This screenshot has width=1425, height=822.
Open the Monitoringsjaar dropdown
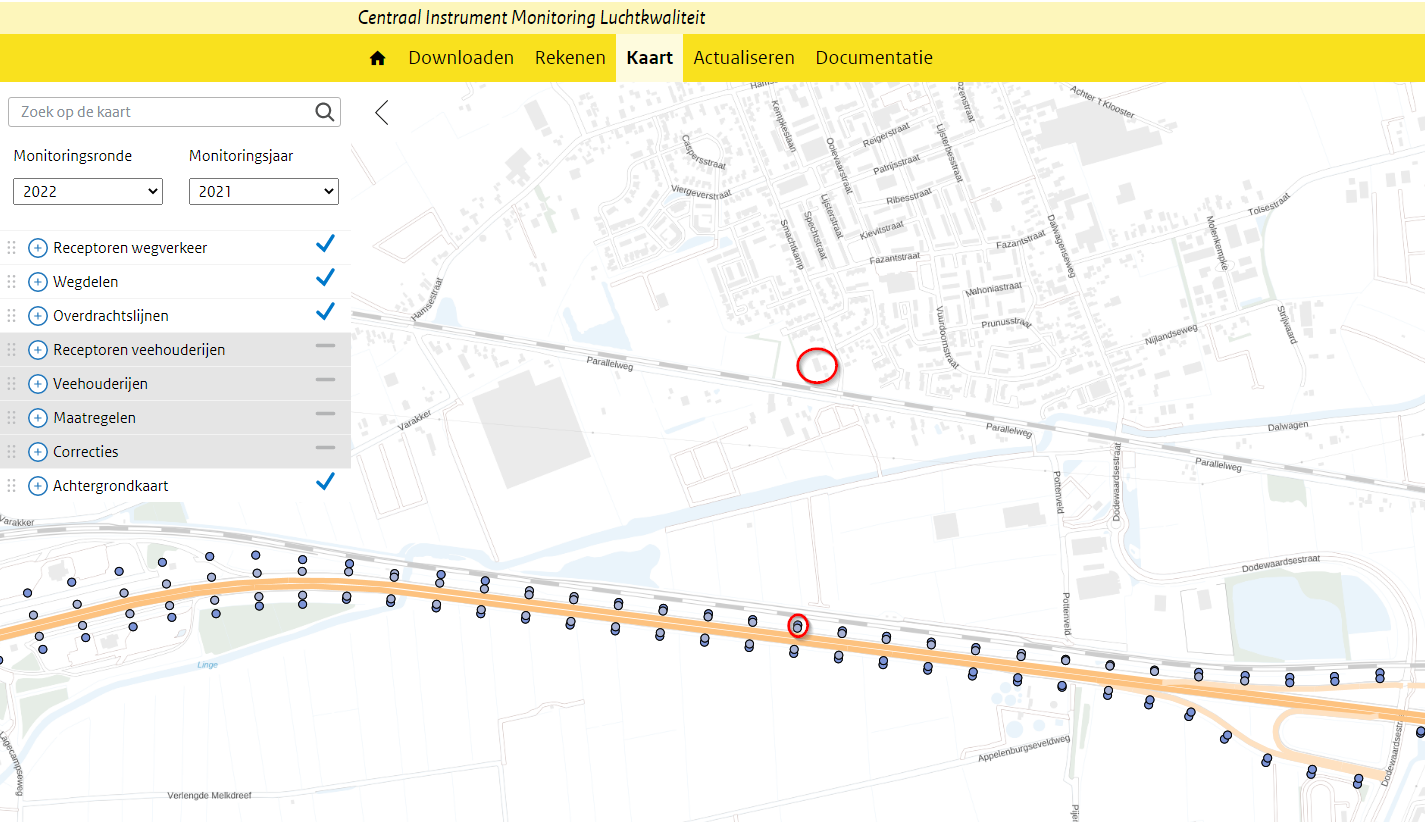coord(264,191)
